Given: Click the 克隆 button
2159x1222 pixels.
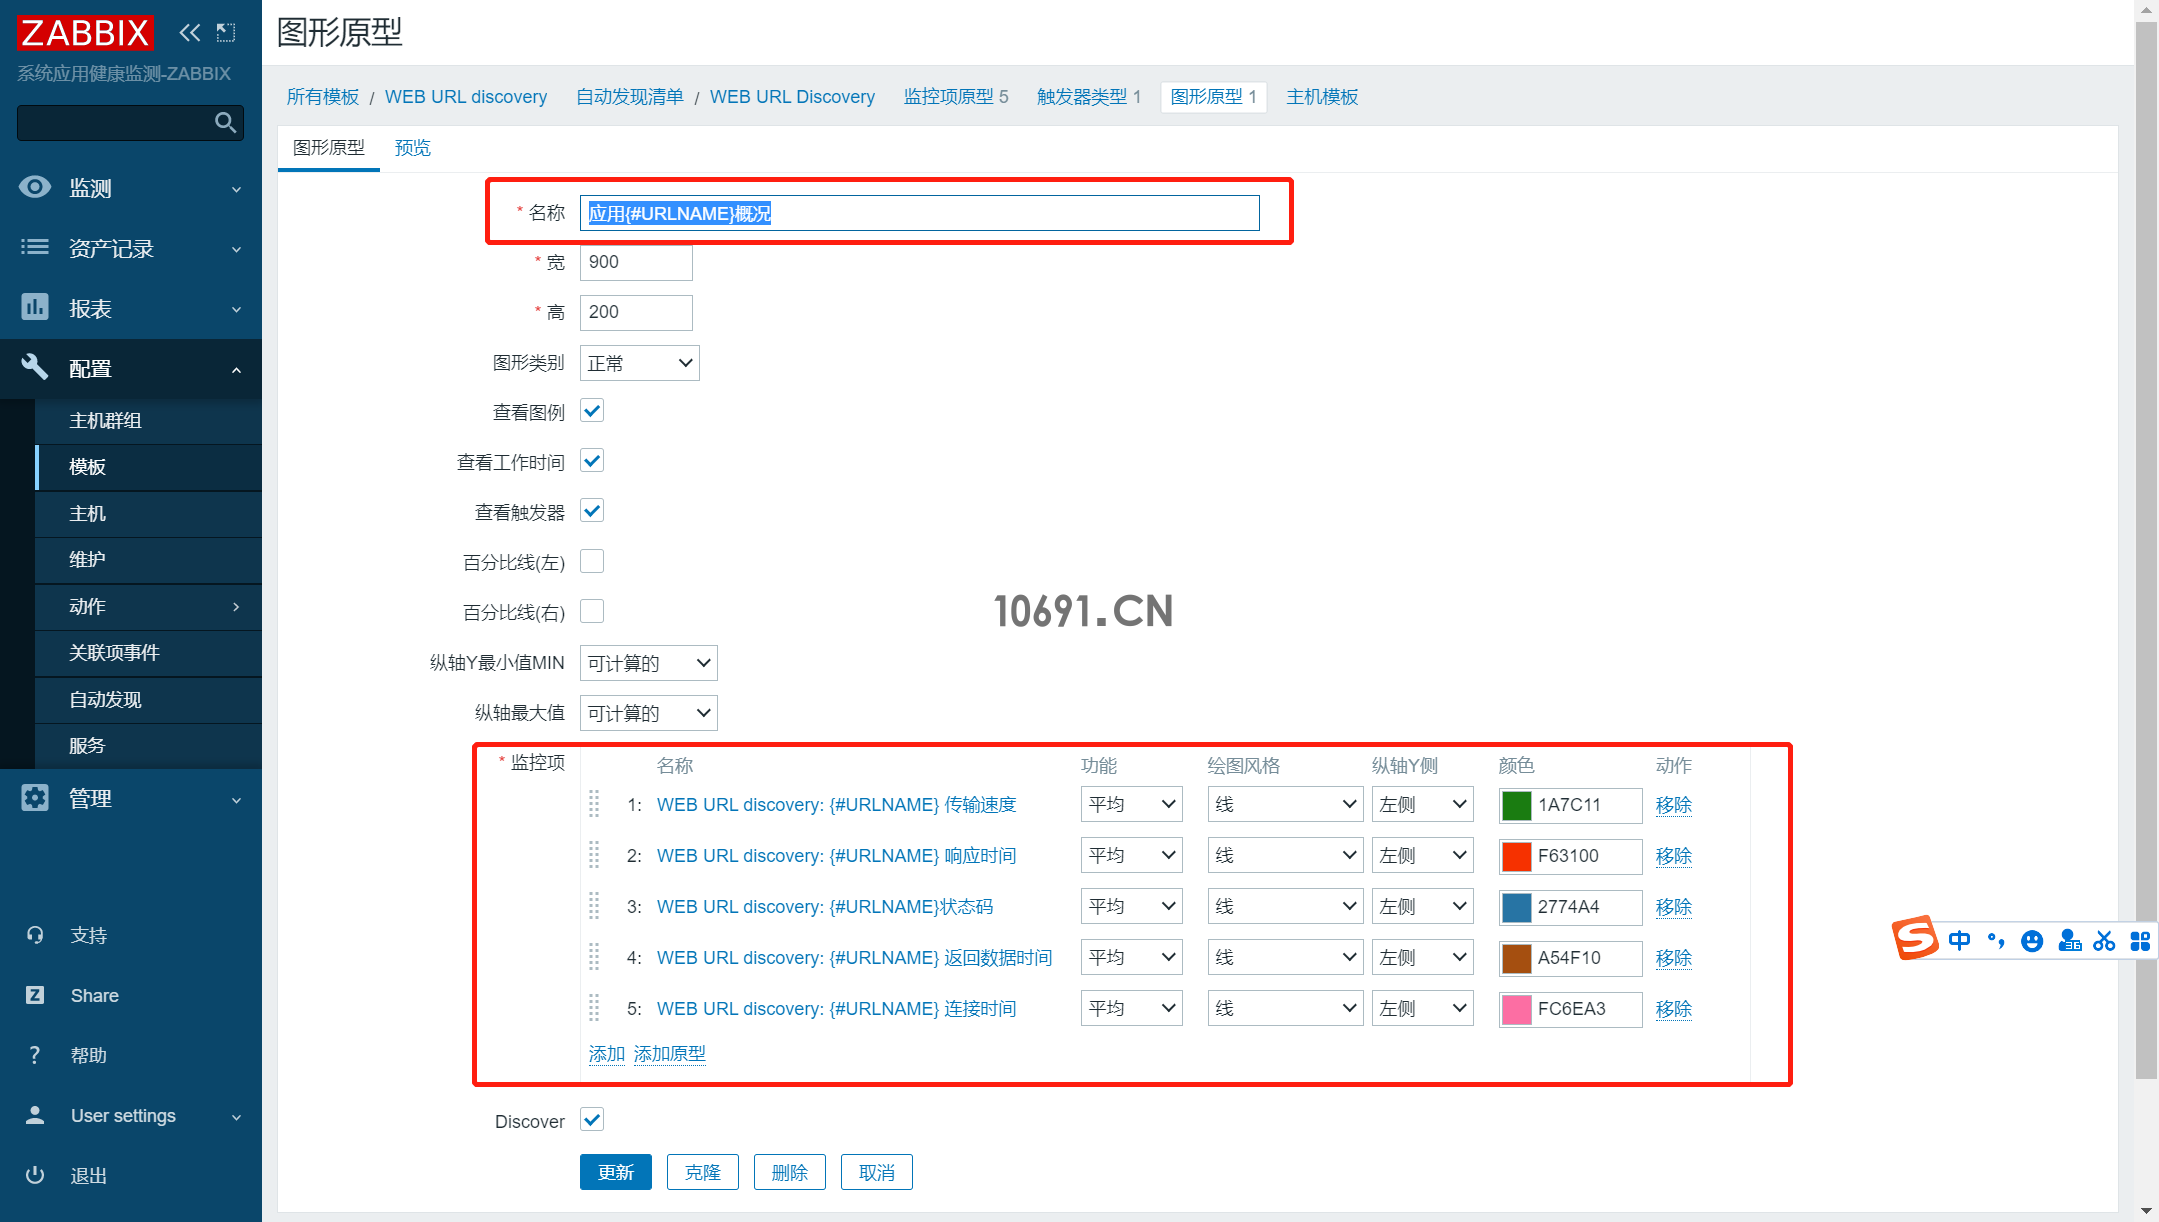Looking at the screenshot, I should [703, 1172].
